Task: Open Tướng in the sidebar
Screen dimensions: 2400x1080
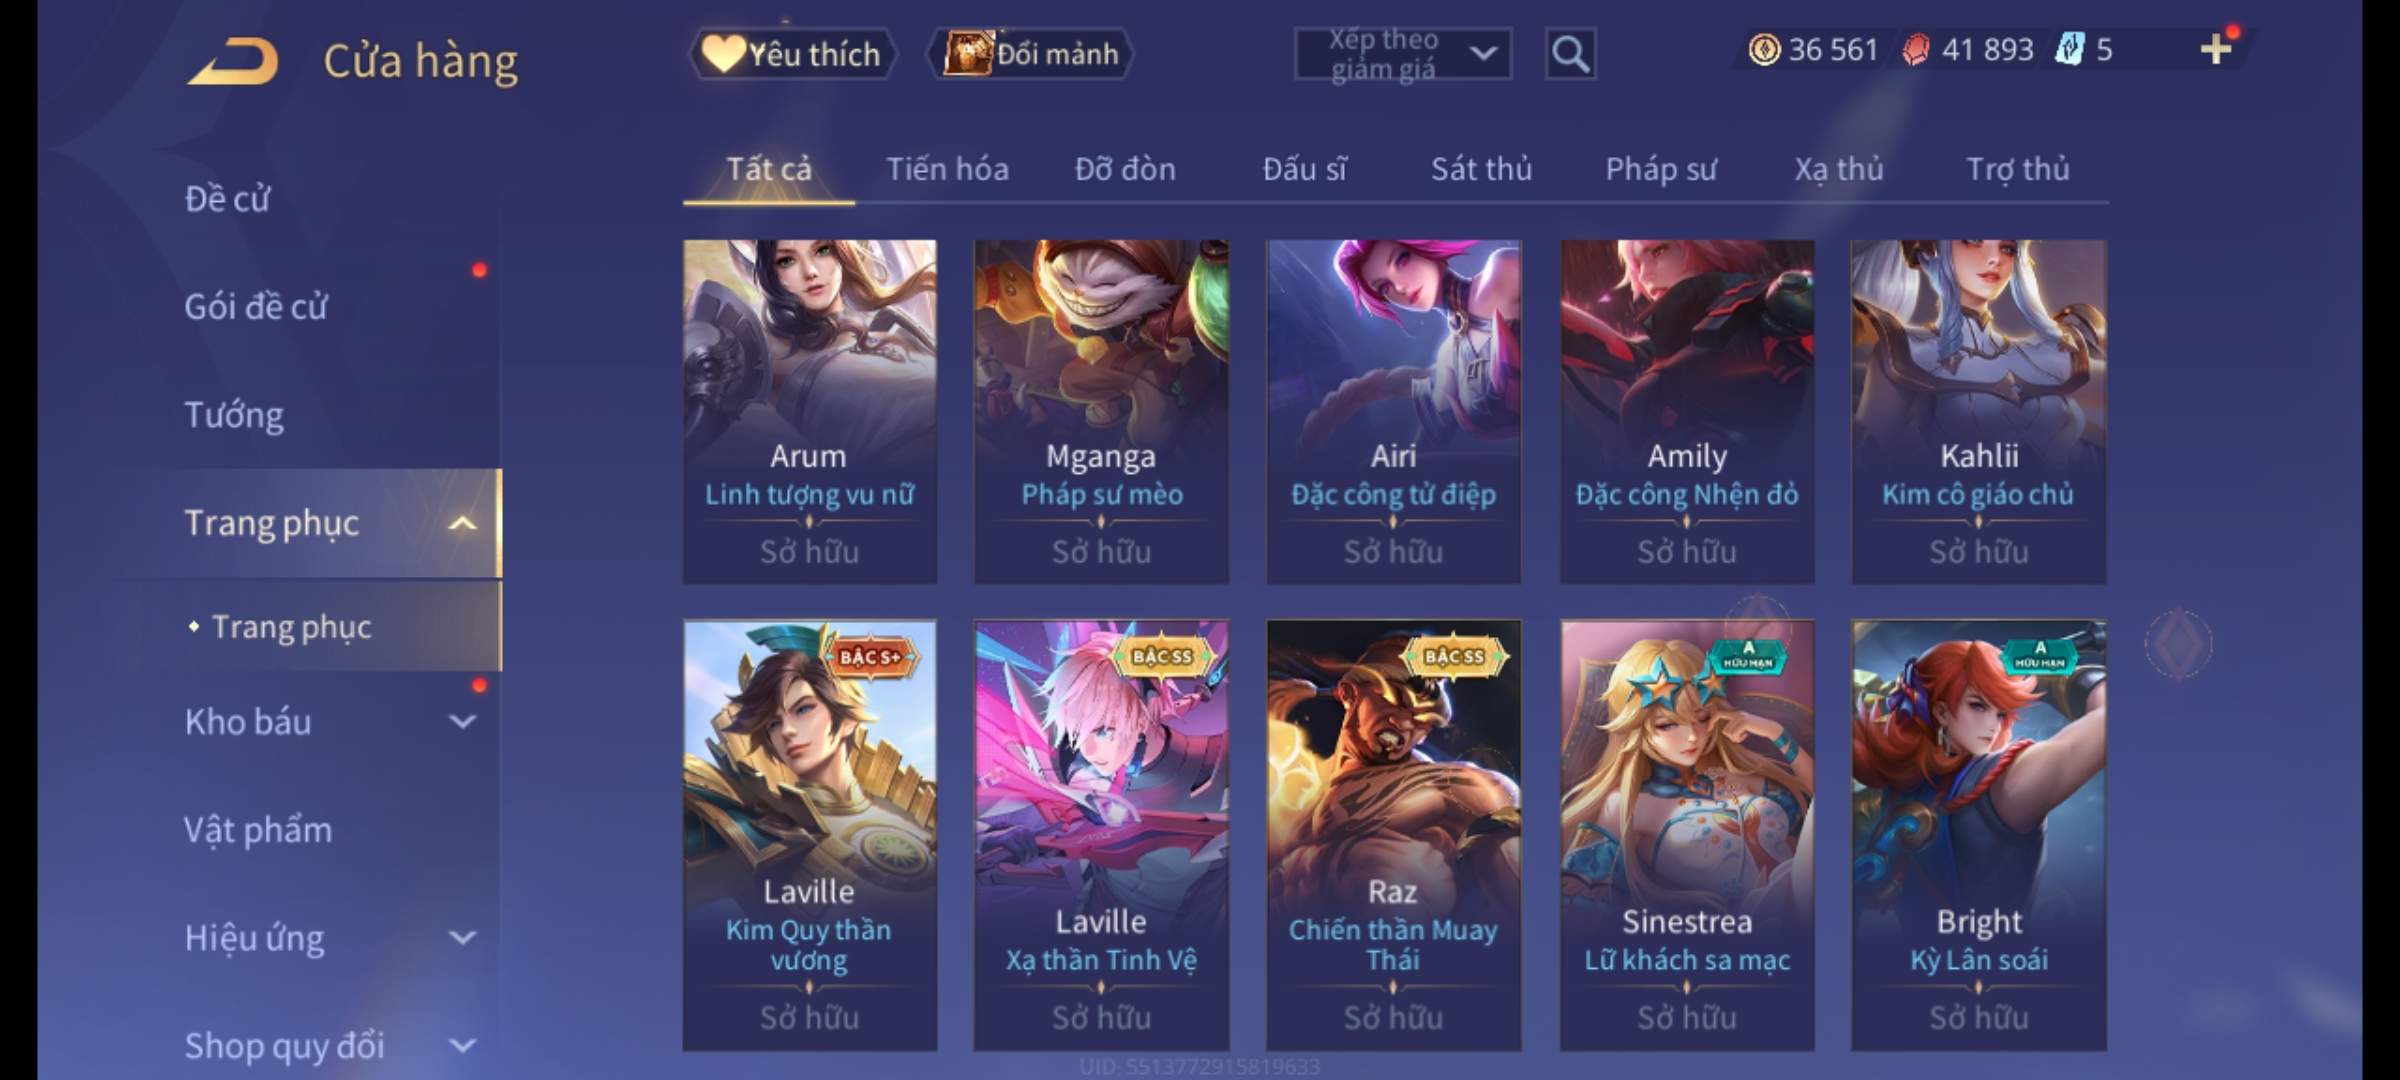Action: (234, 414)
